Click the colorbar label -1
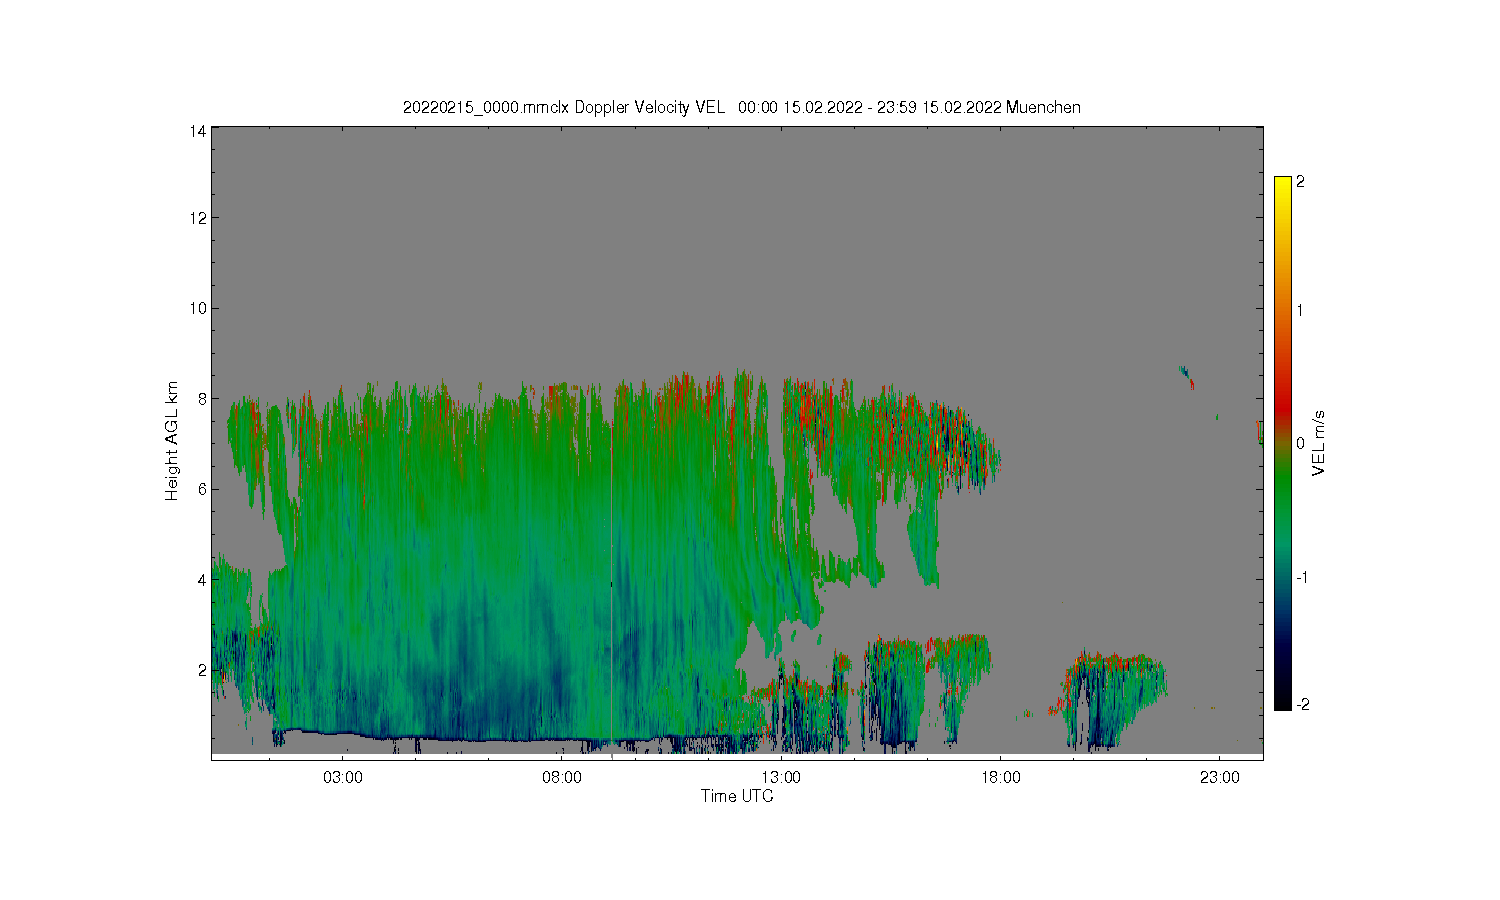This screenshot has height=900, width=1500. click(x=1303, y=577)
